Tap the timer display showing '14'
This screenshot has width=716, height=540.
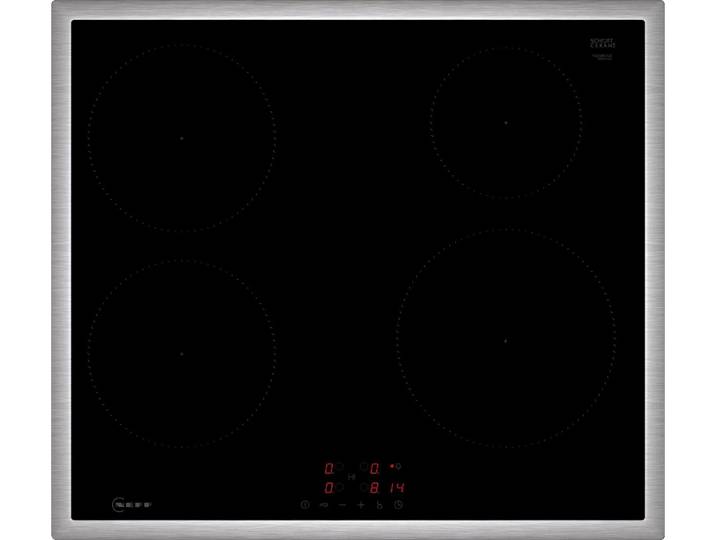point(397,488)
